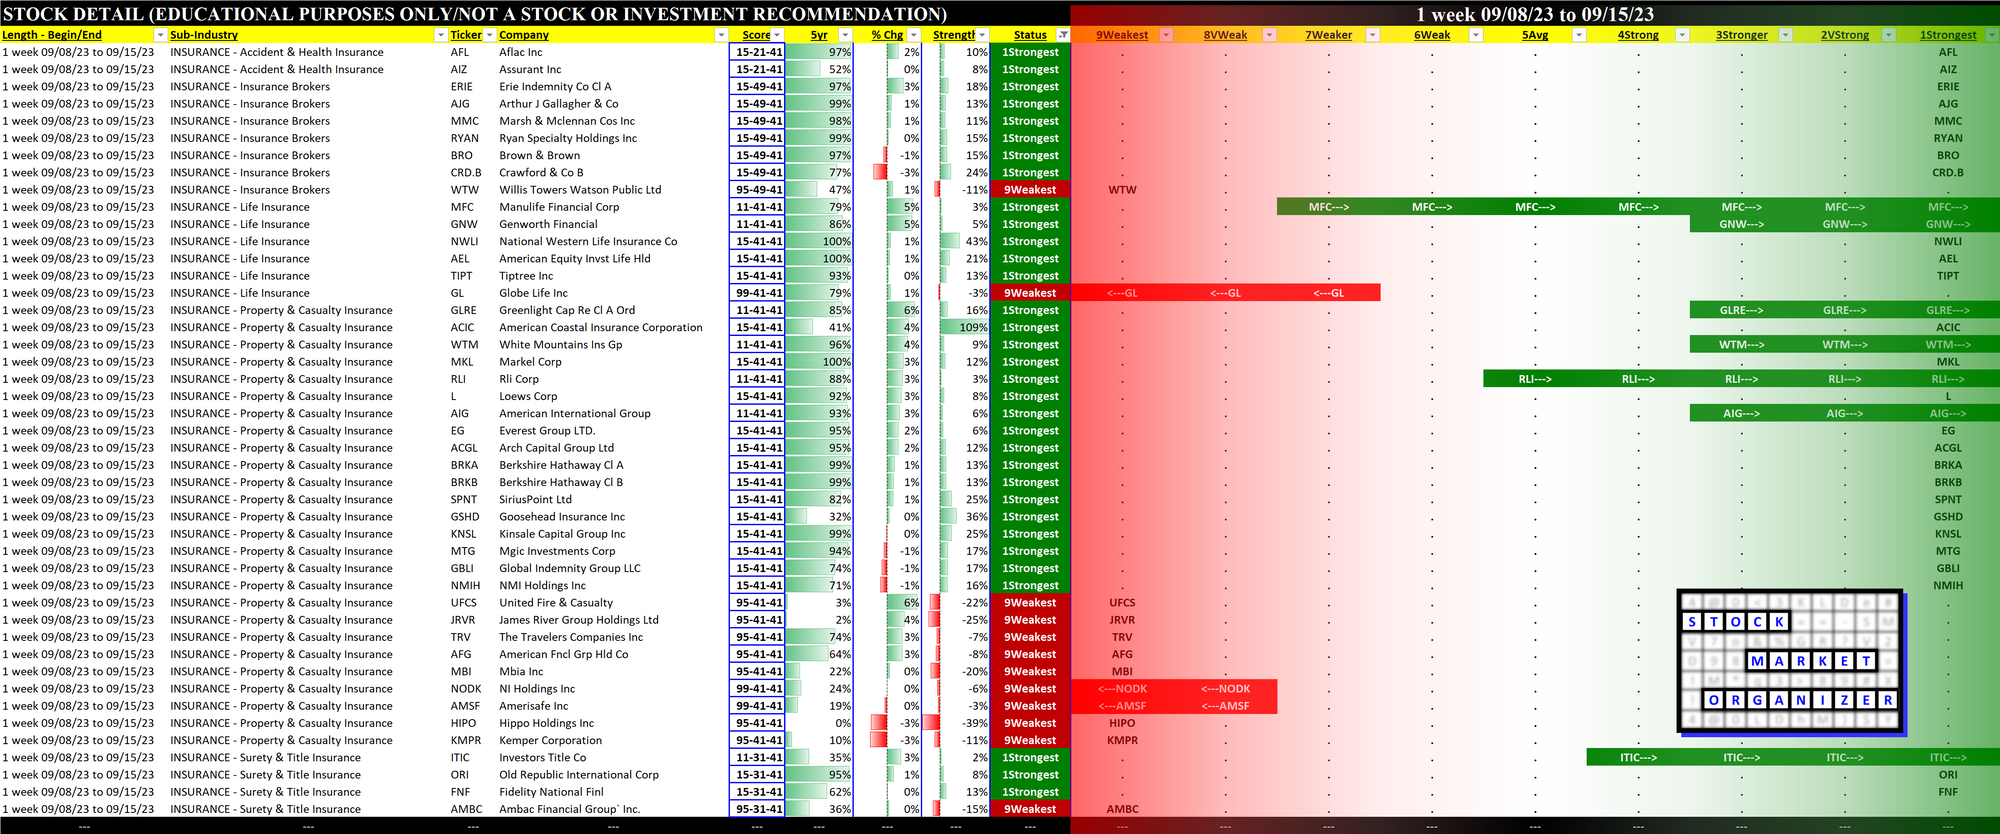2000x834 pixels.
Task: Select the <---NODK cell under 8VWeak
Action: (1226, 689)
